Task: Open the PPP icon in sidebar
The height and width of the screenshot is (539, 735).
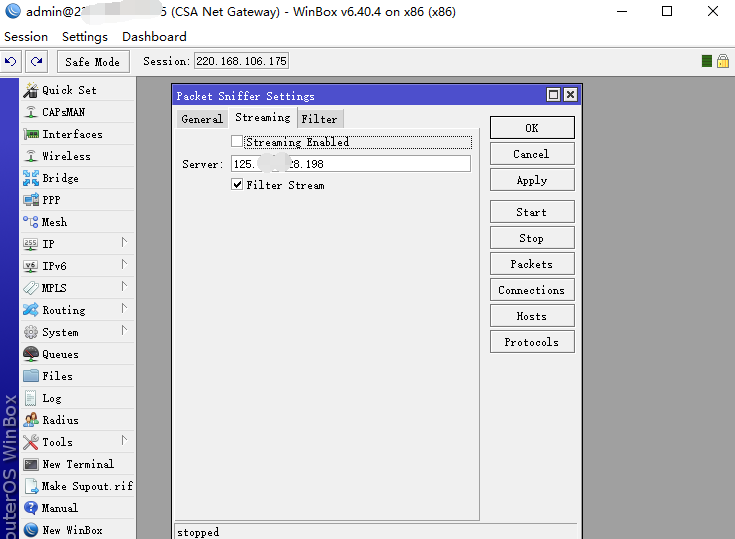Action: click(31, 200)
